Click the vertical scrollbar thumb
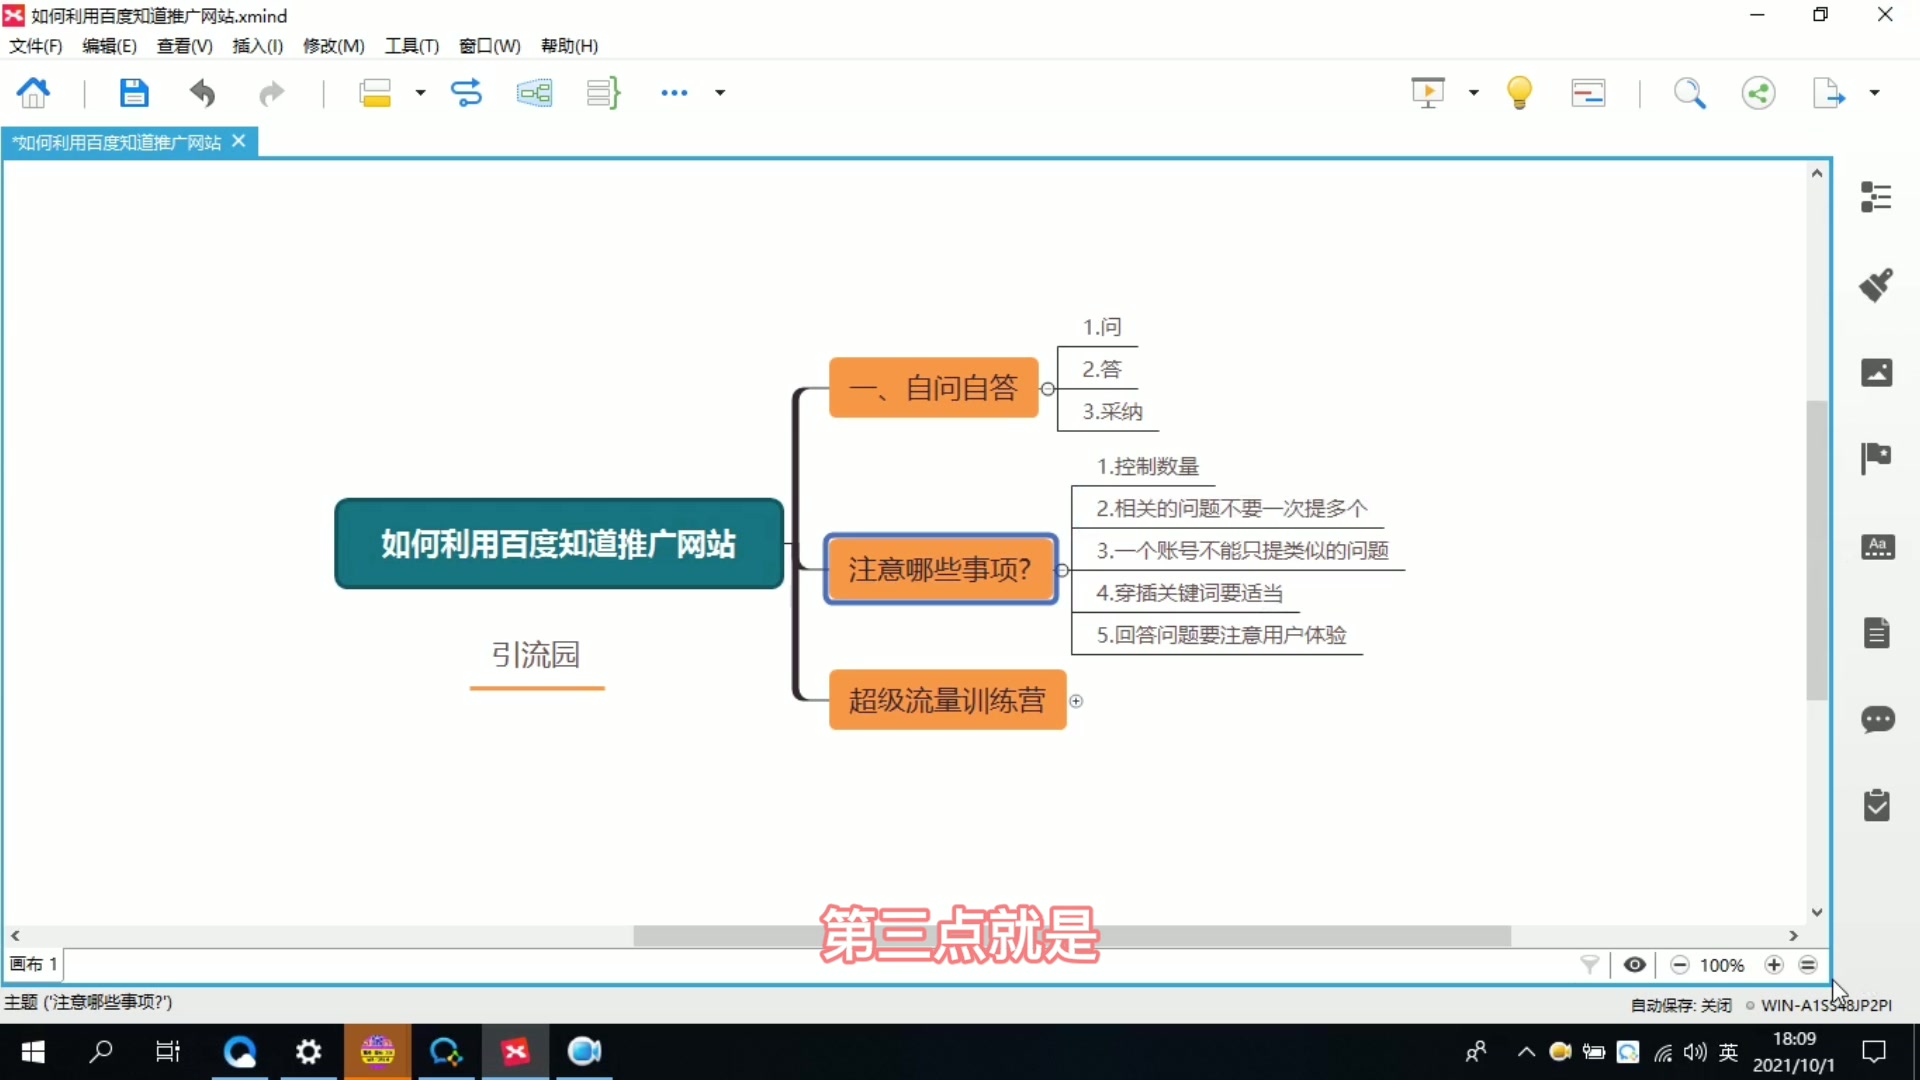The width and height of the screenshot is (1920, 1080). 1817,550
